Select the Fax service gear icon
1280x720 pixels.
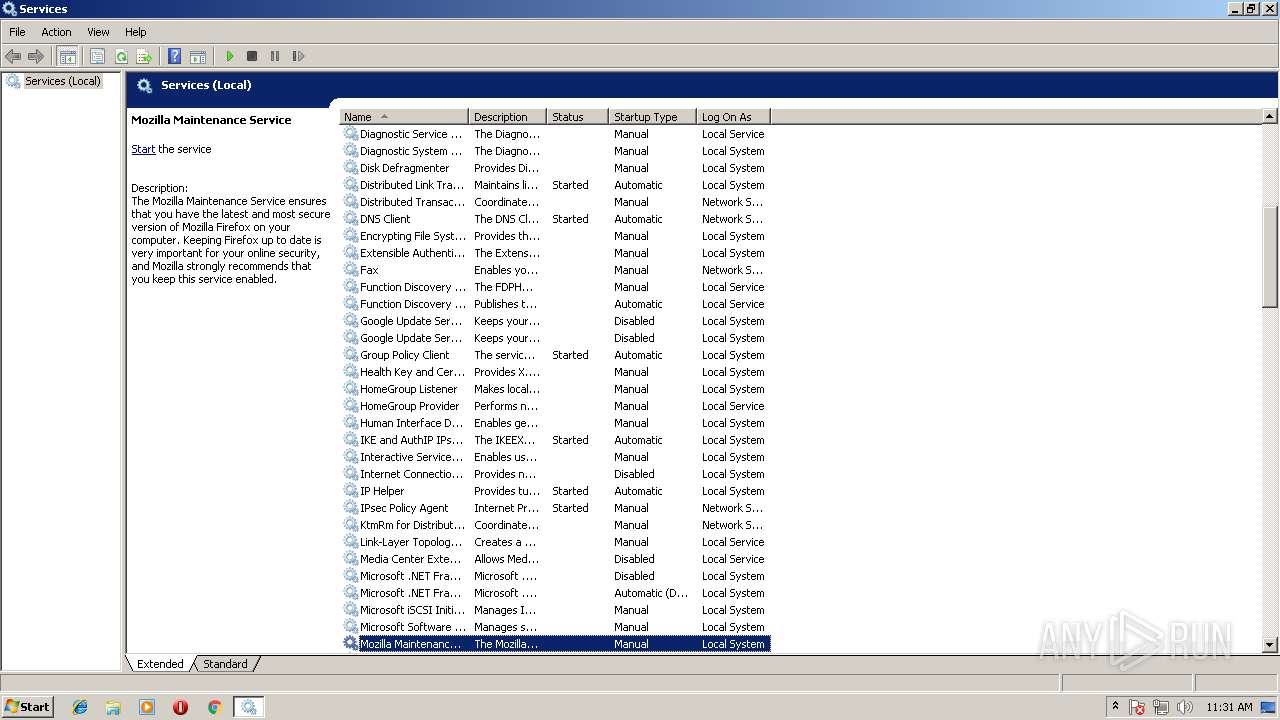click(351, 270)
